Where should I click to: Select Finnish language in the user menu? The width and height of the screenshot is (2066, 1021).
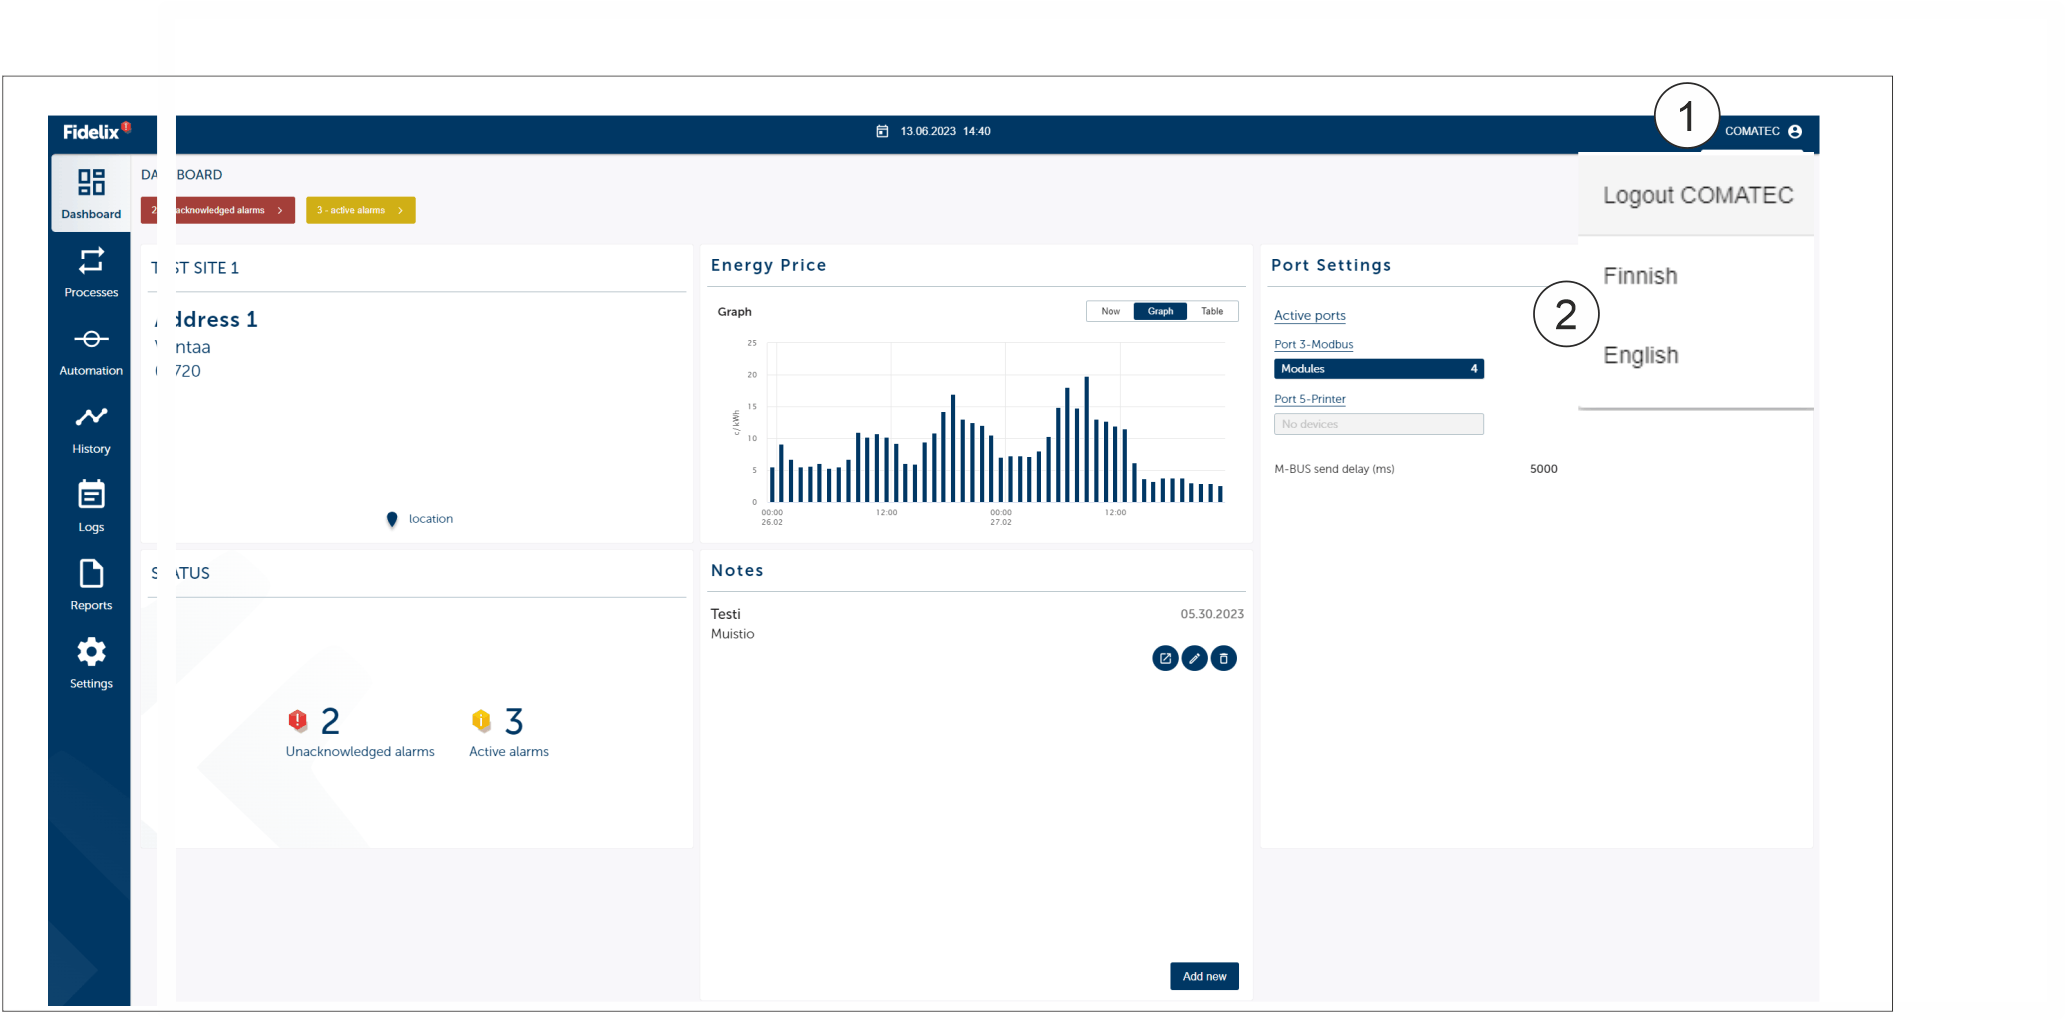click(x=1640, y=276)
